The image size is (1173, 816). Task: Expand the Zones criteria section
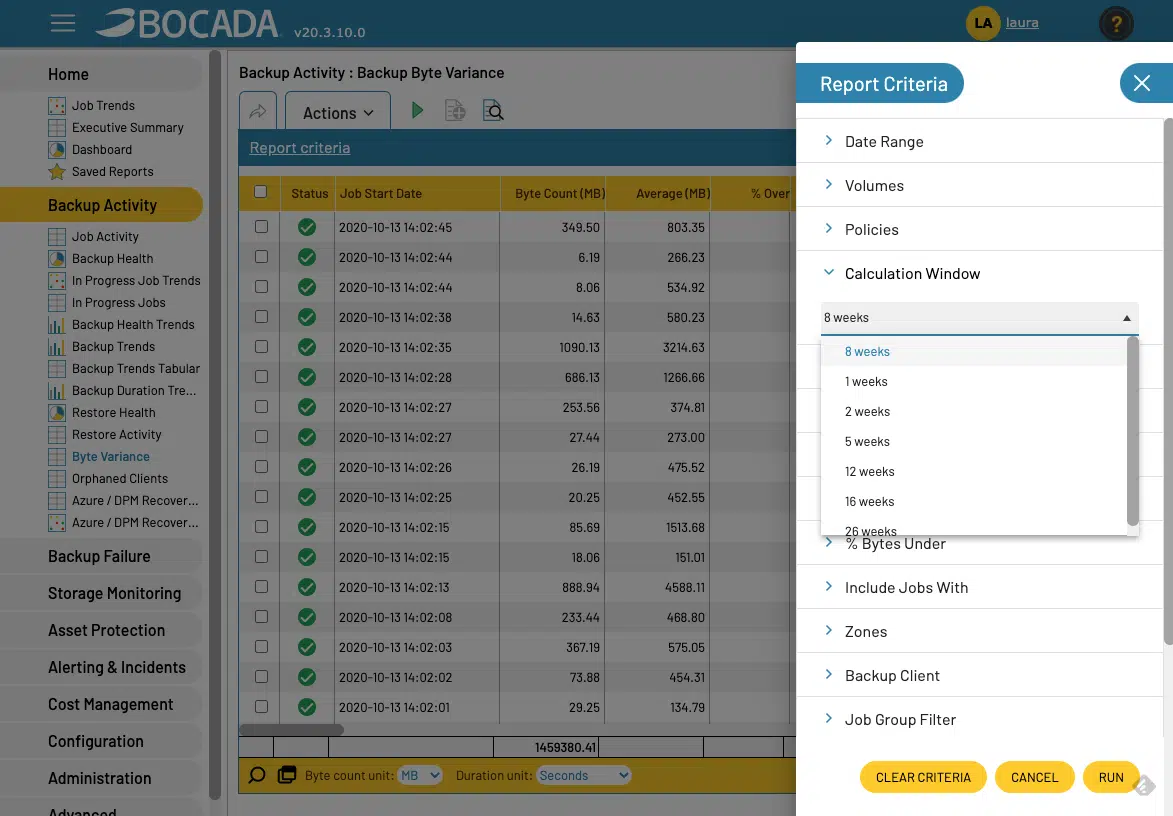pos(980,632)
